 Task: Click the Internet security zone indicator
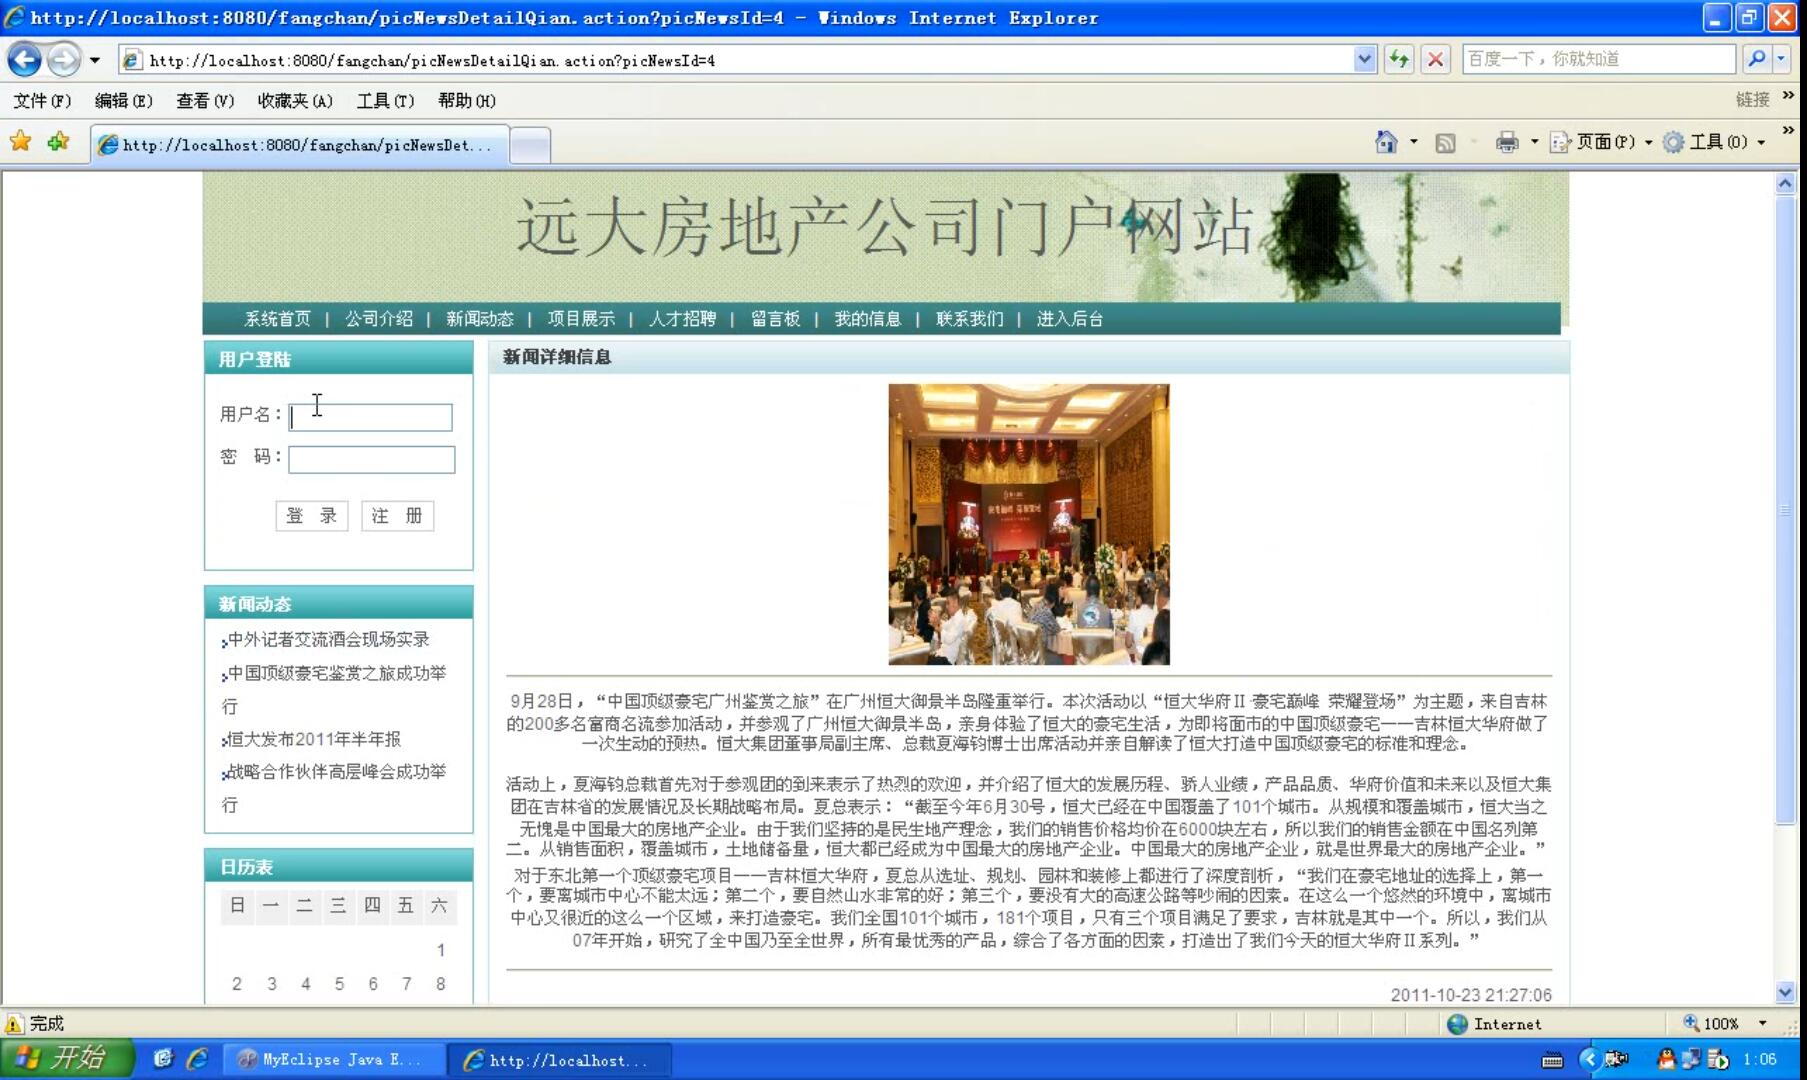[1495, 1024]
